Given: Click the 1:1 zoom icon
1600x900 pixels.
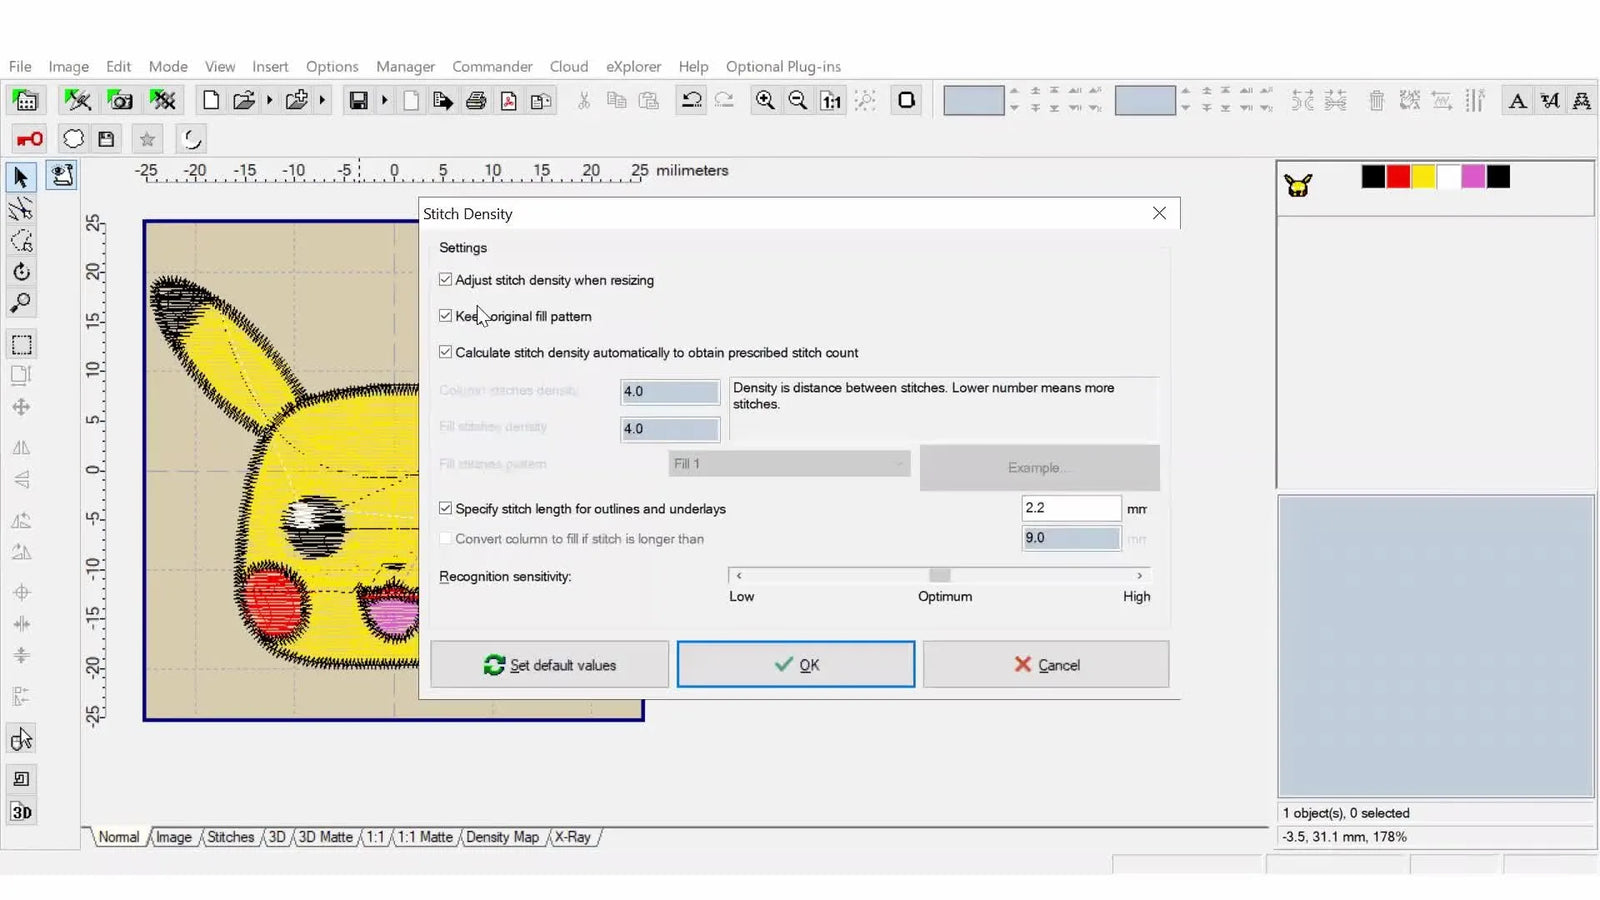Looking at the screenshot, I should coord(831,100).
